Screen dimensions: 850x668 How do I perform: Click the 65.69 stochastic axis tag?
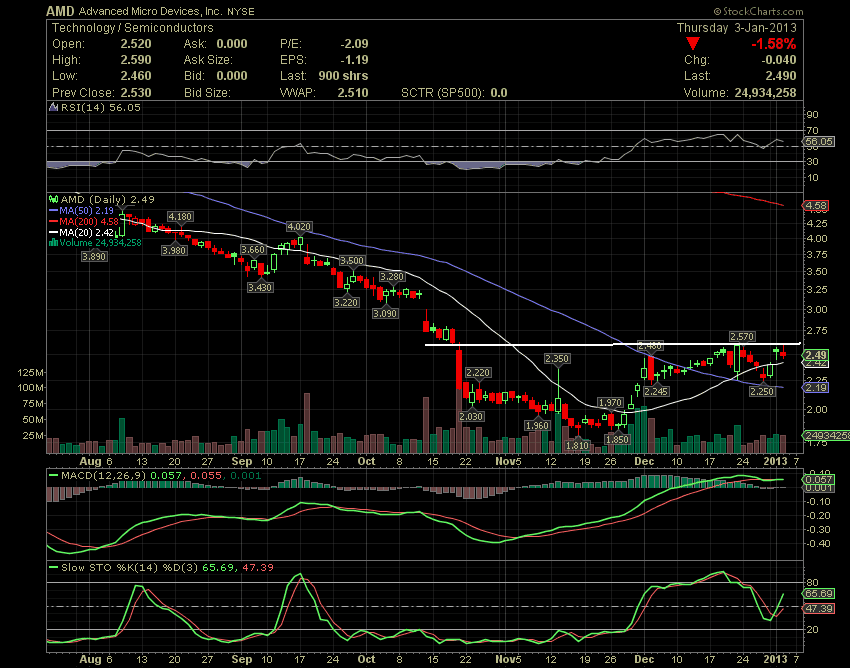819,594
